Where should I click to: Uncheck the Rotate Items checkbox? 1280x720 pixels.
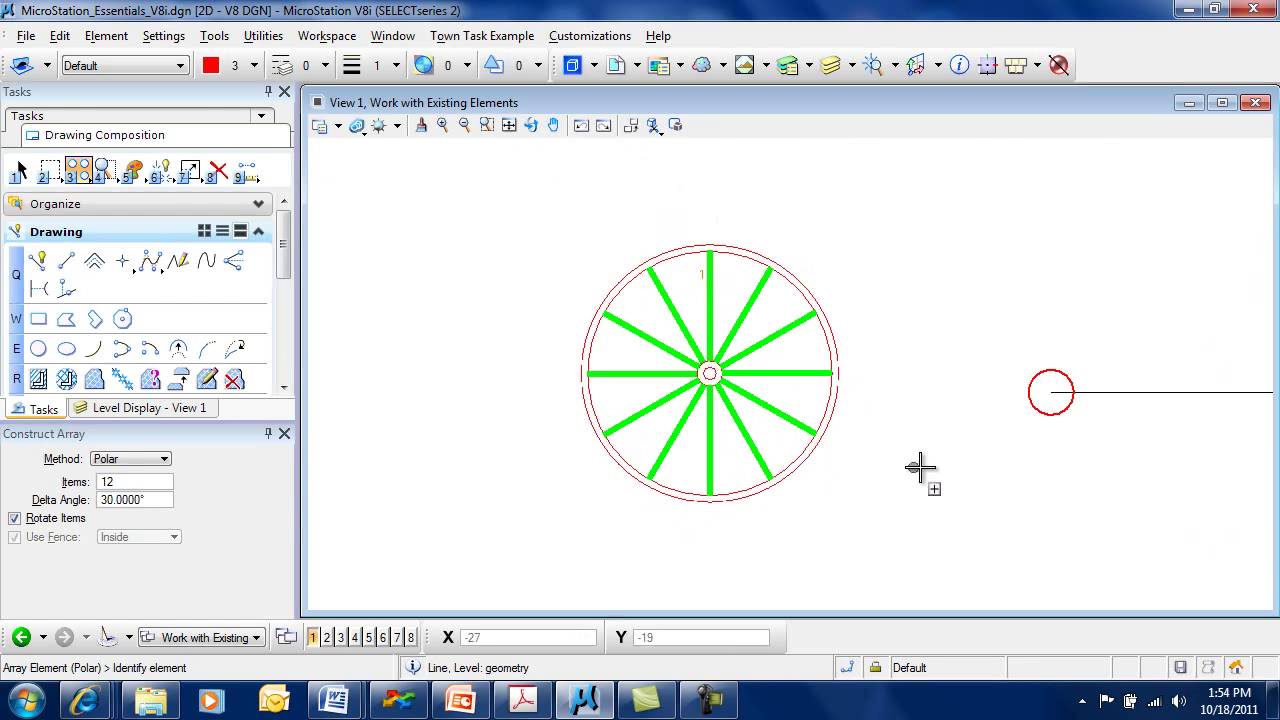click(14, 518)
